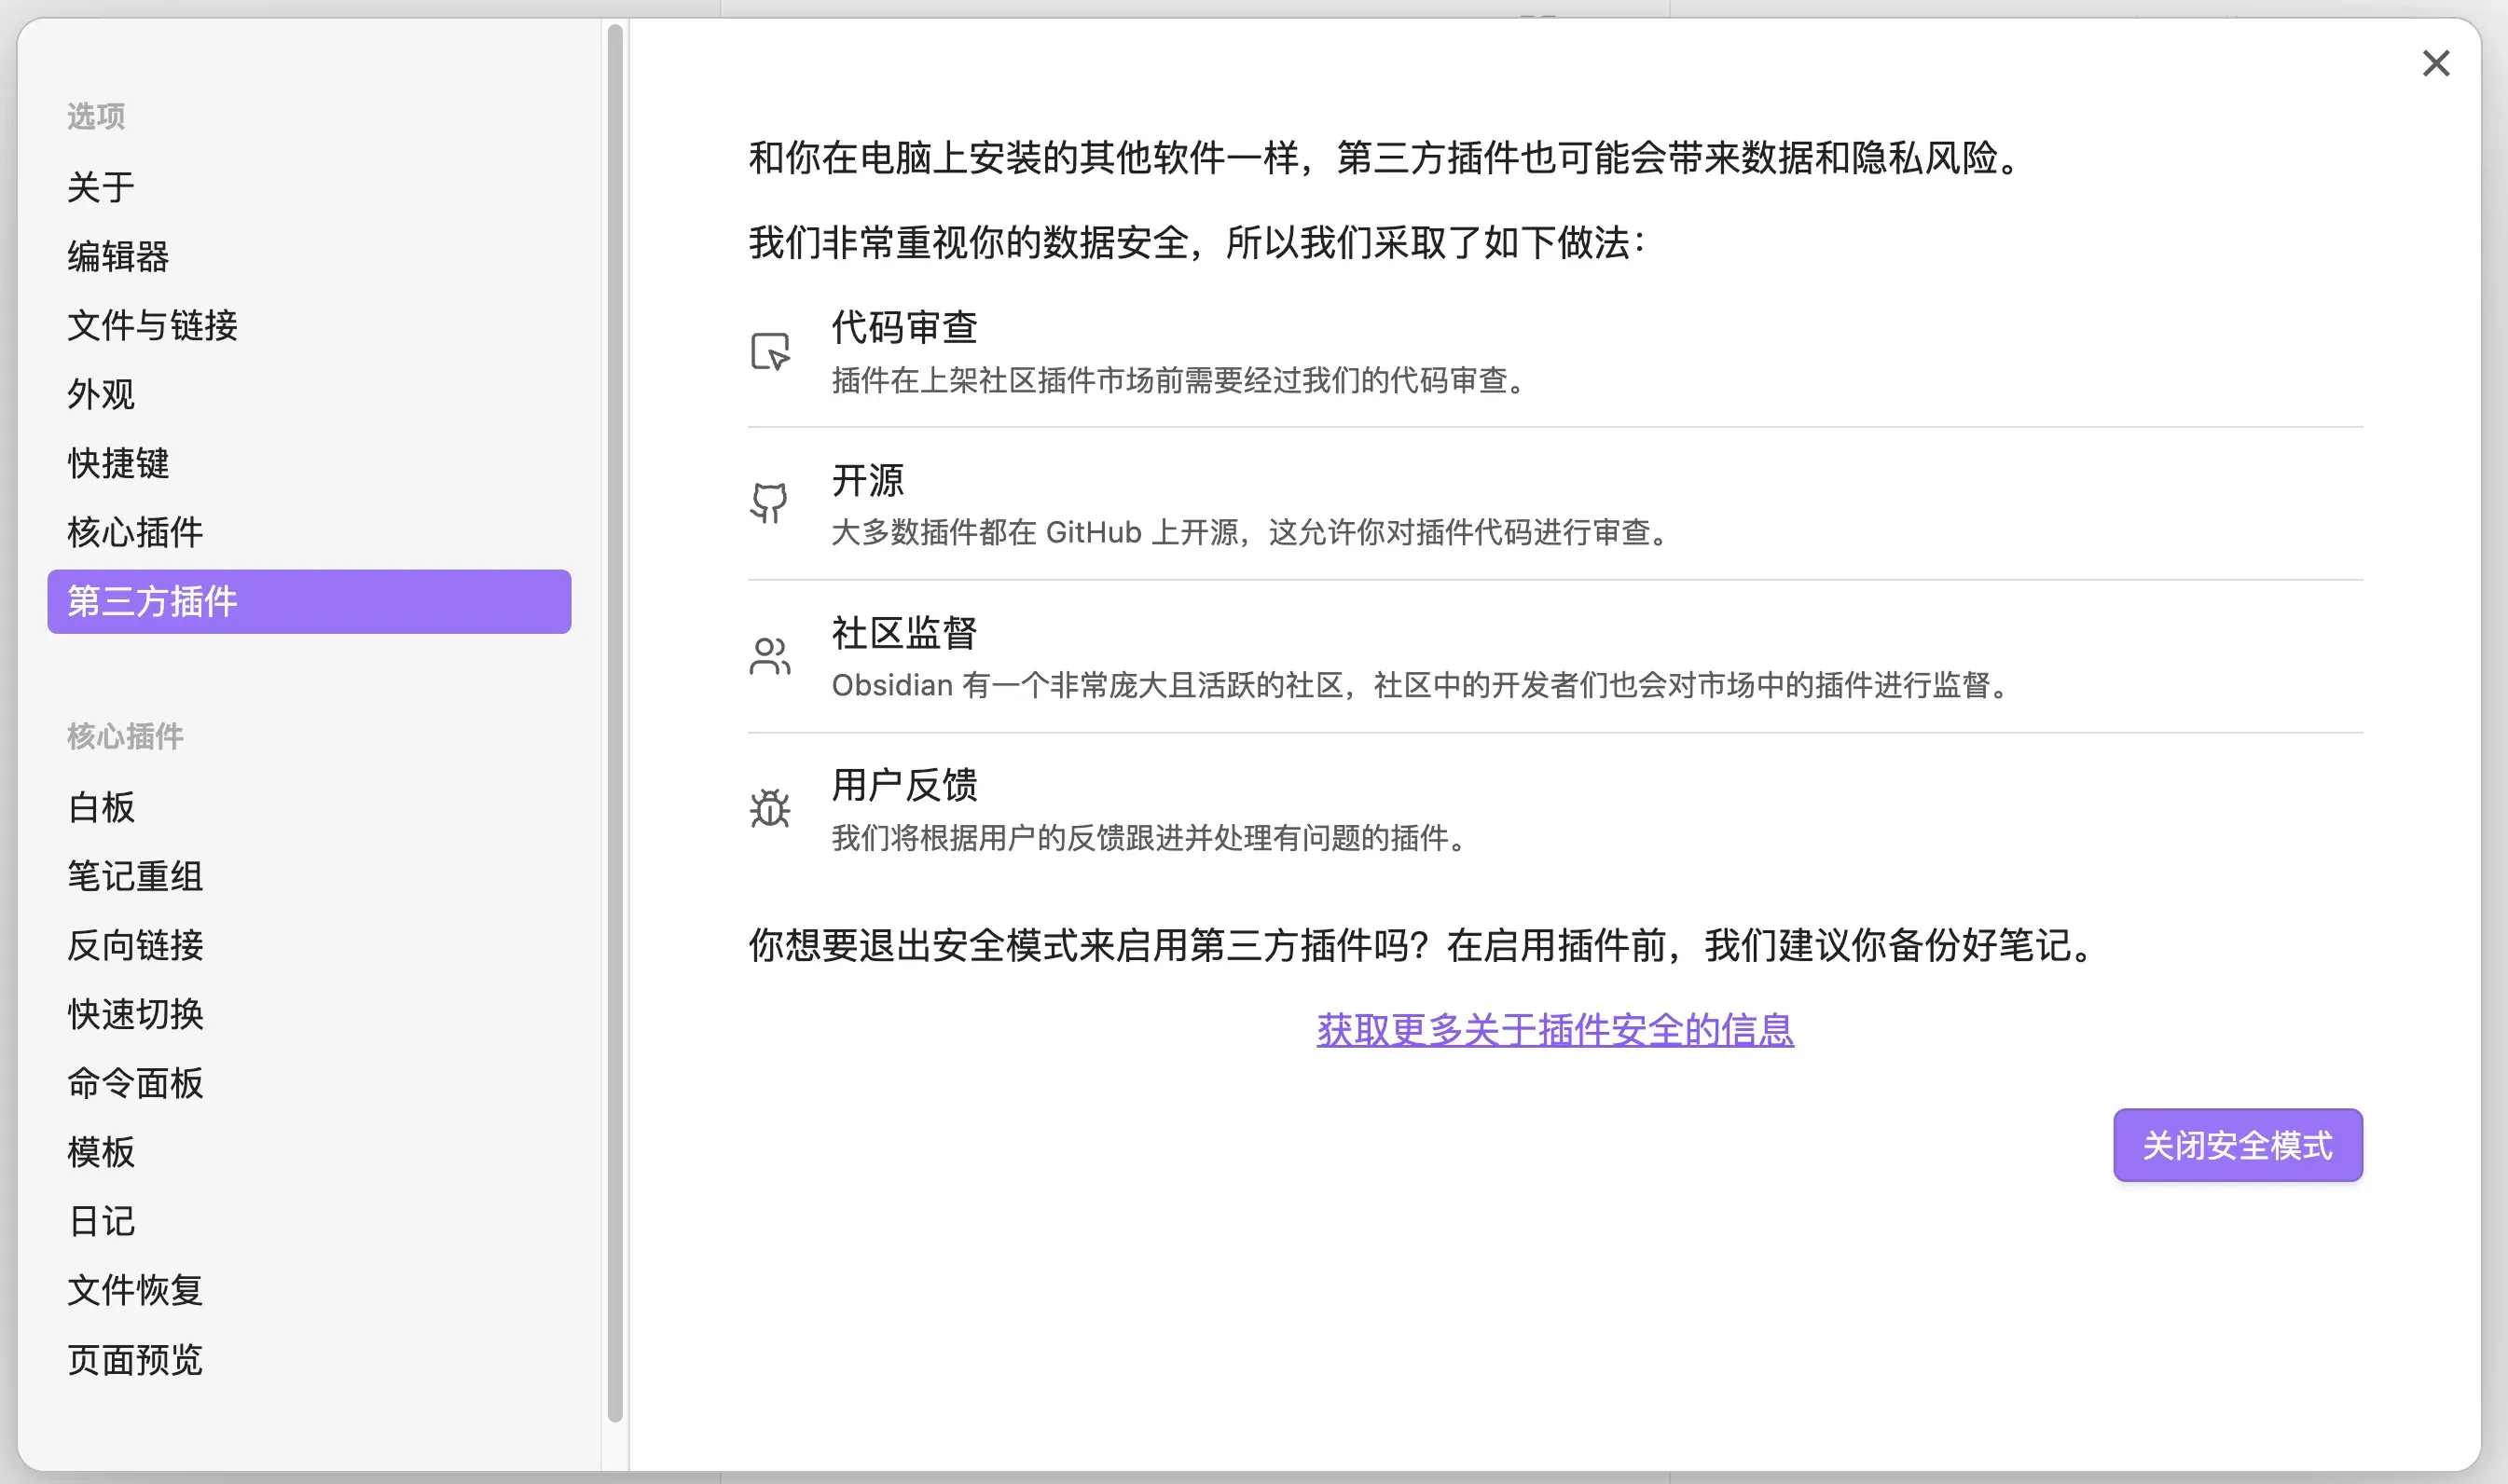Select 核心插件 in the sidebar
The image size is (2508, 1484).
coord(134,532)
